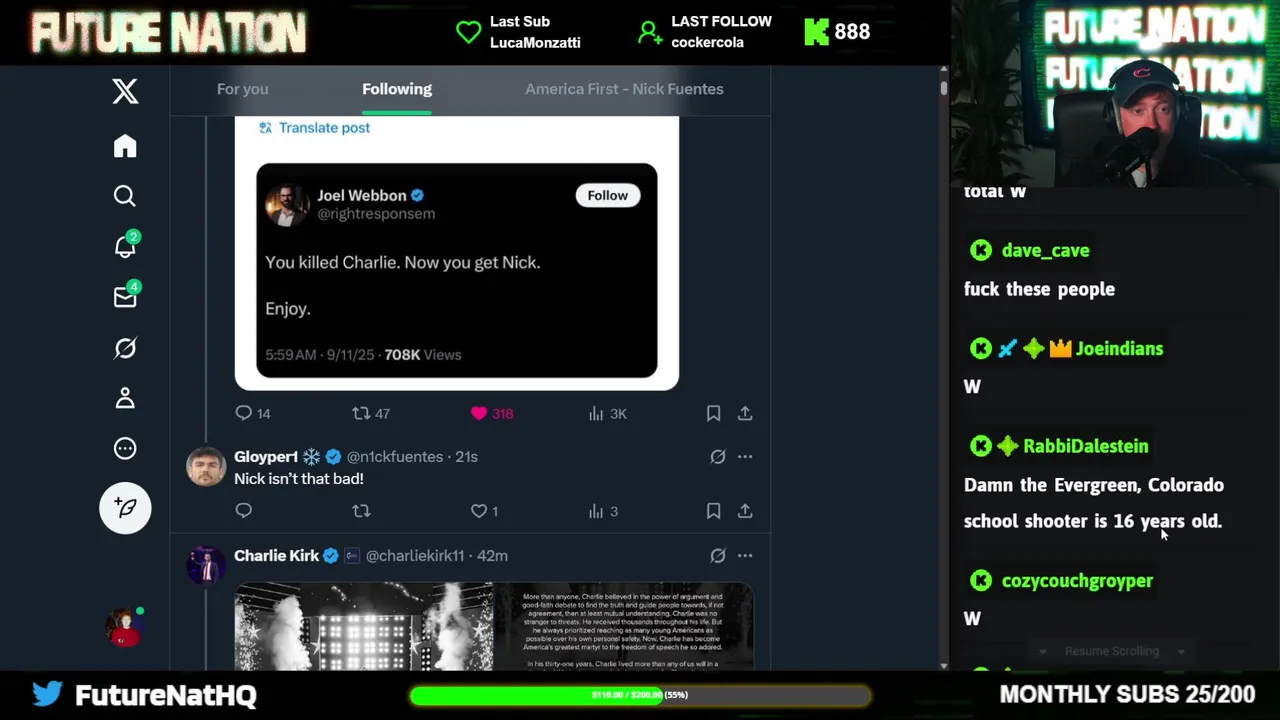Repost 'Nick isn't that bad!' post
1280x720 pixels.
(361, 511)
